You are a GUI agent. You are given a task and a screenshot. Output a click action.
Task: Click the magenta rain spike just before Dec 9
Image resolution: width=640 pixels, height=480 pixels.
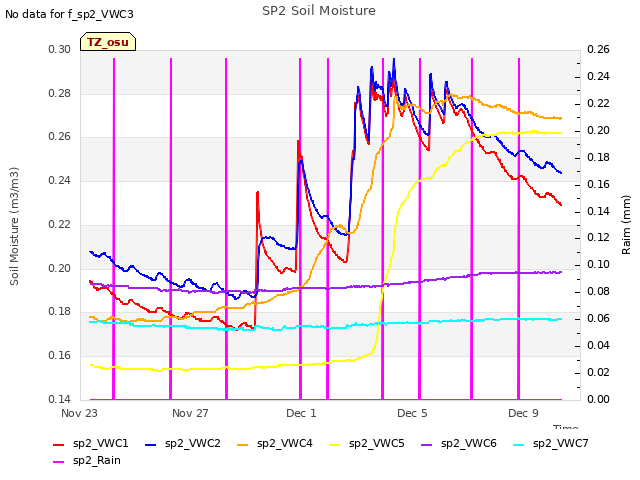(x=519, y=229)
